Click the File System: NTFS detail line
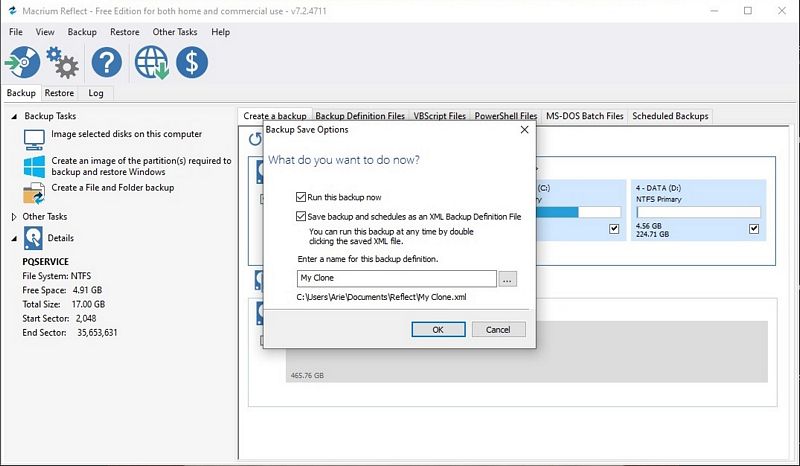This screenshot has height=466, width=800. (x=57, y=276)
